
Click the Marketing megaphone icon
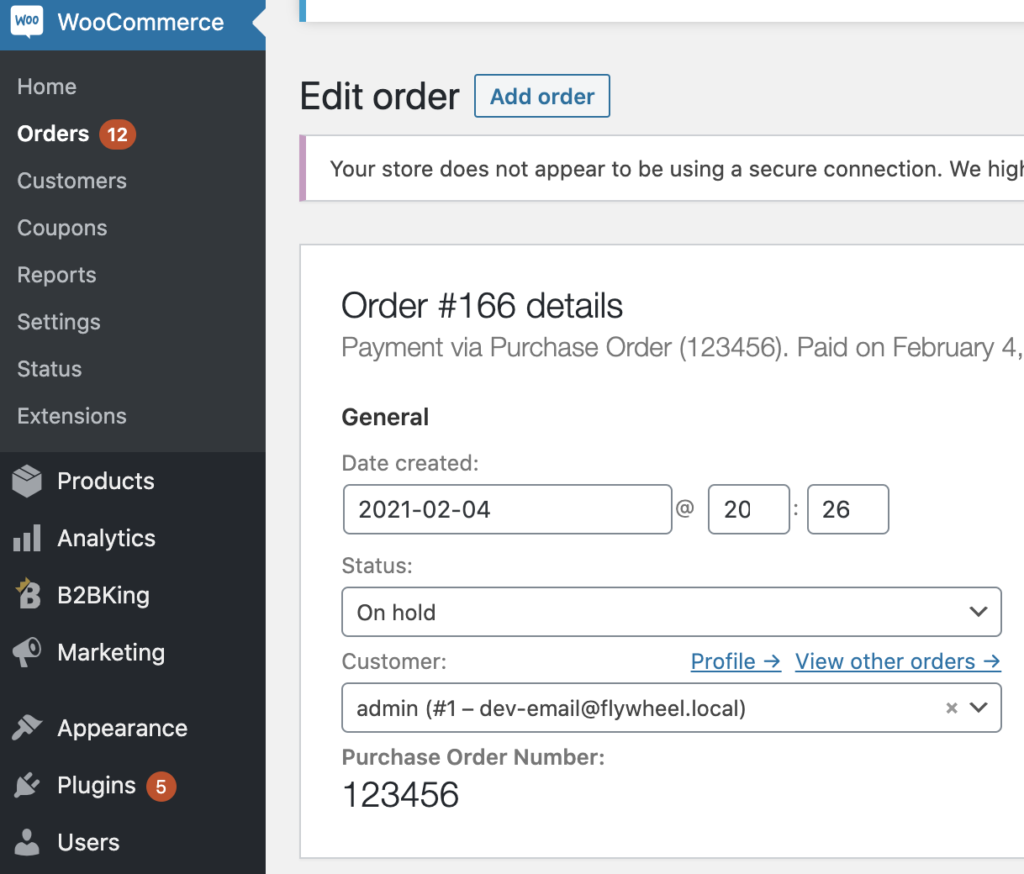pos(27,652)
